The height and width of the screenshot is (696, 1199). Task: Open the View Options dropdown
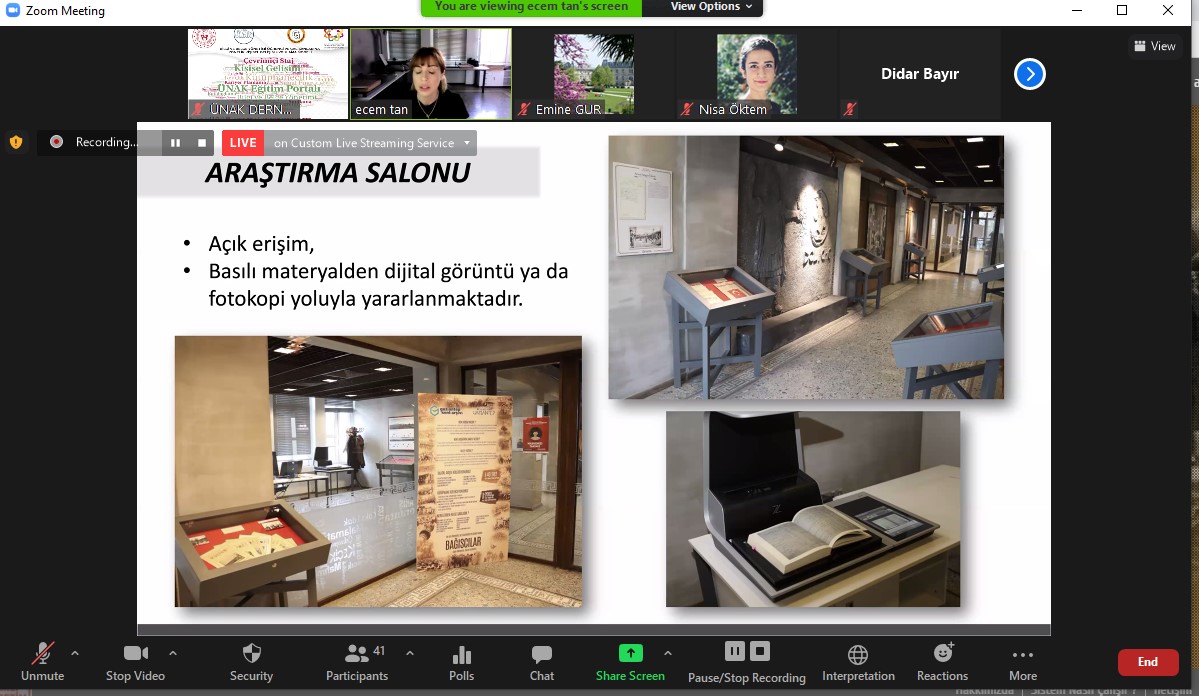click(705, 7)
